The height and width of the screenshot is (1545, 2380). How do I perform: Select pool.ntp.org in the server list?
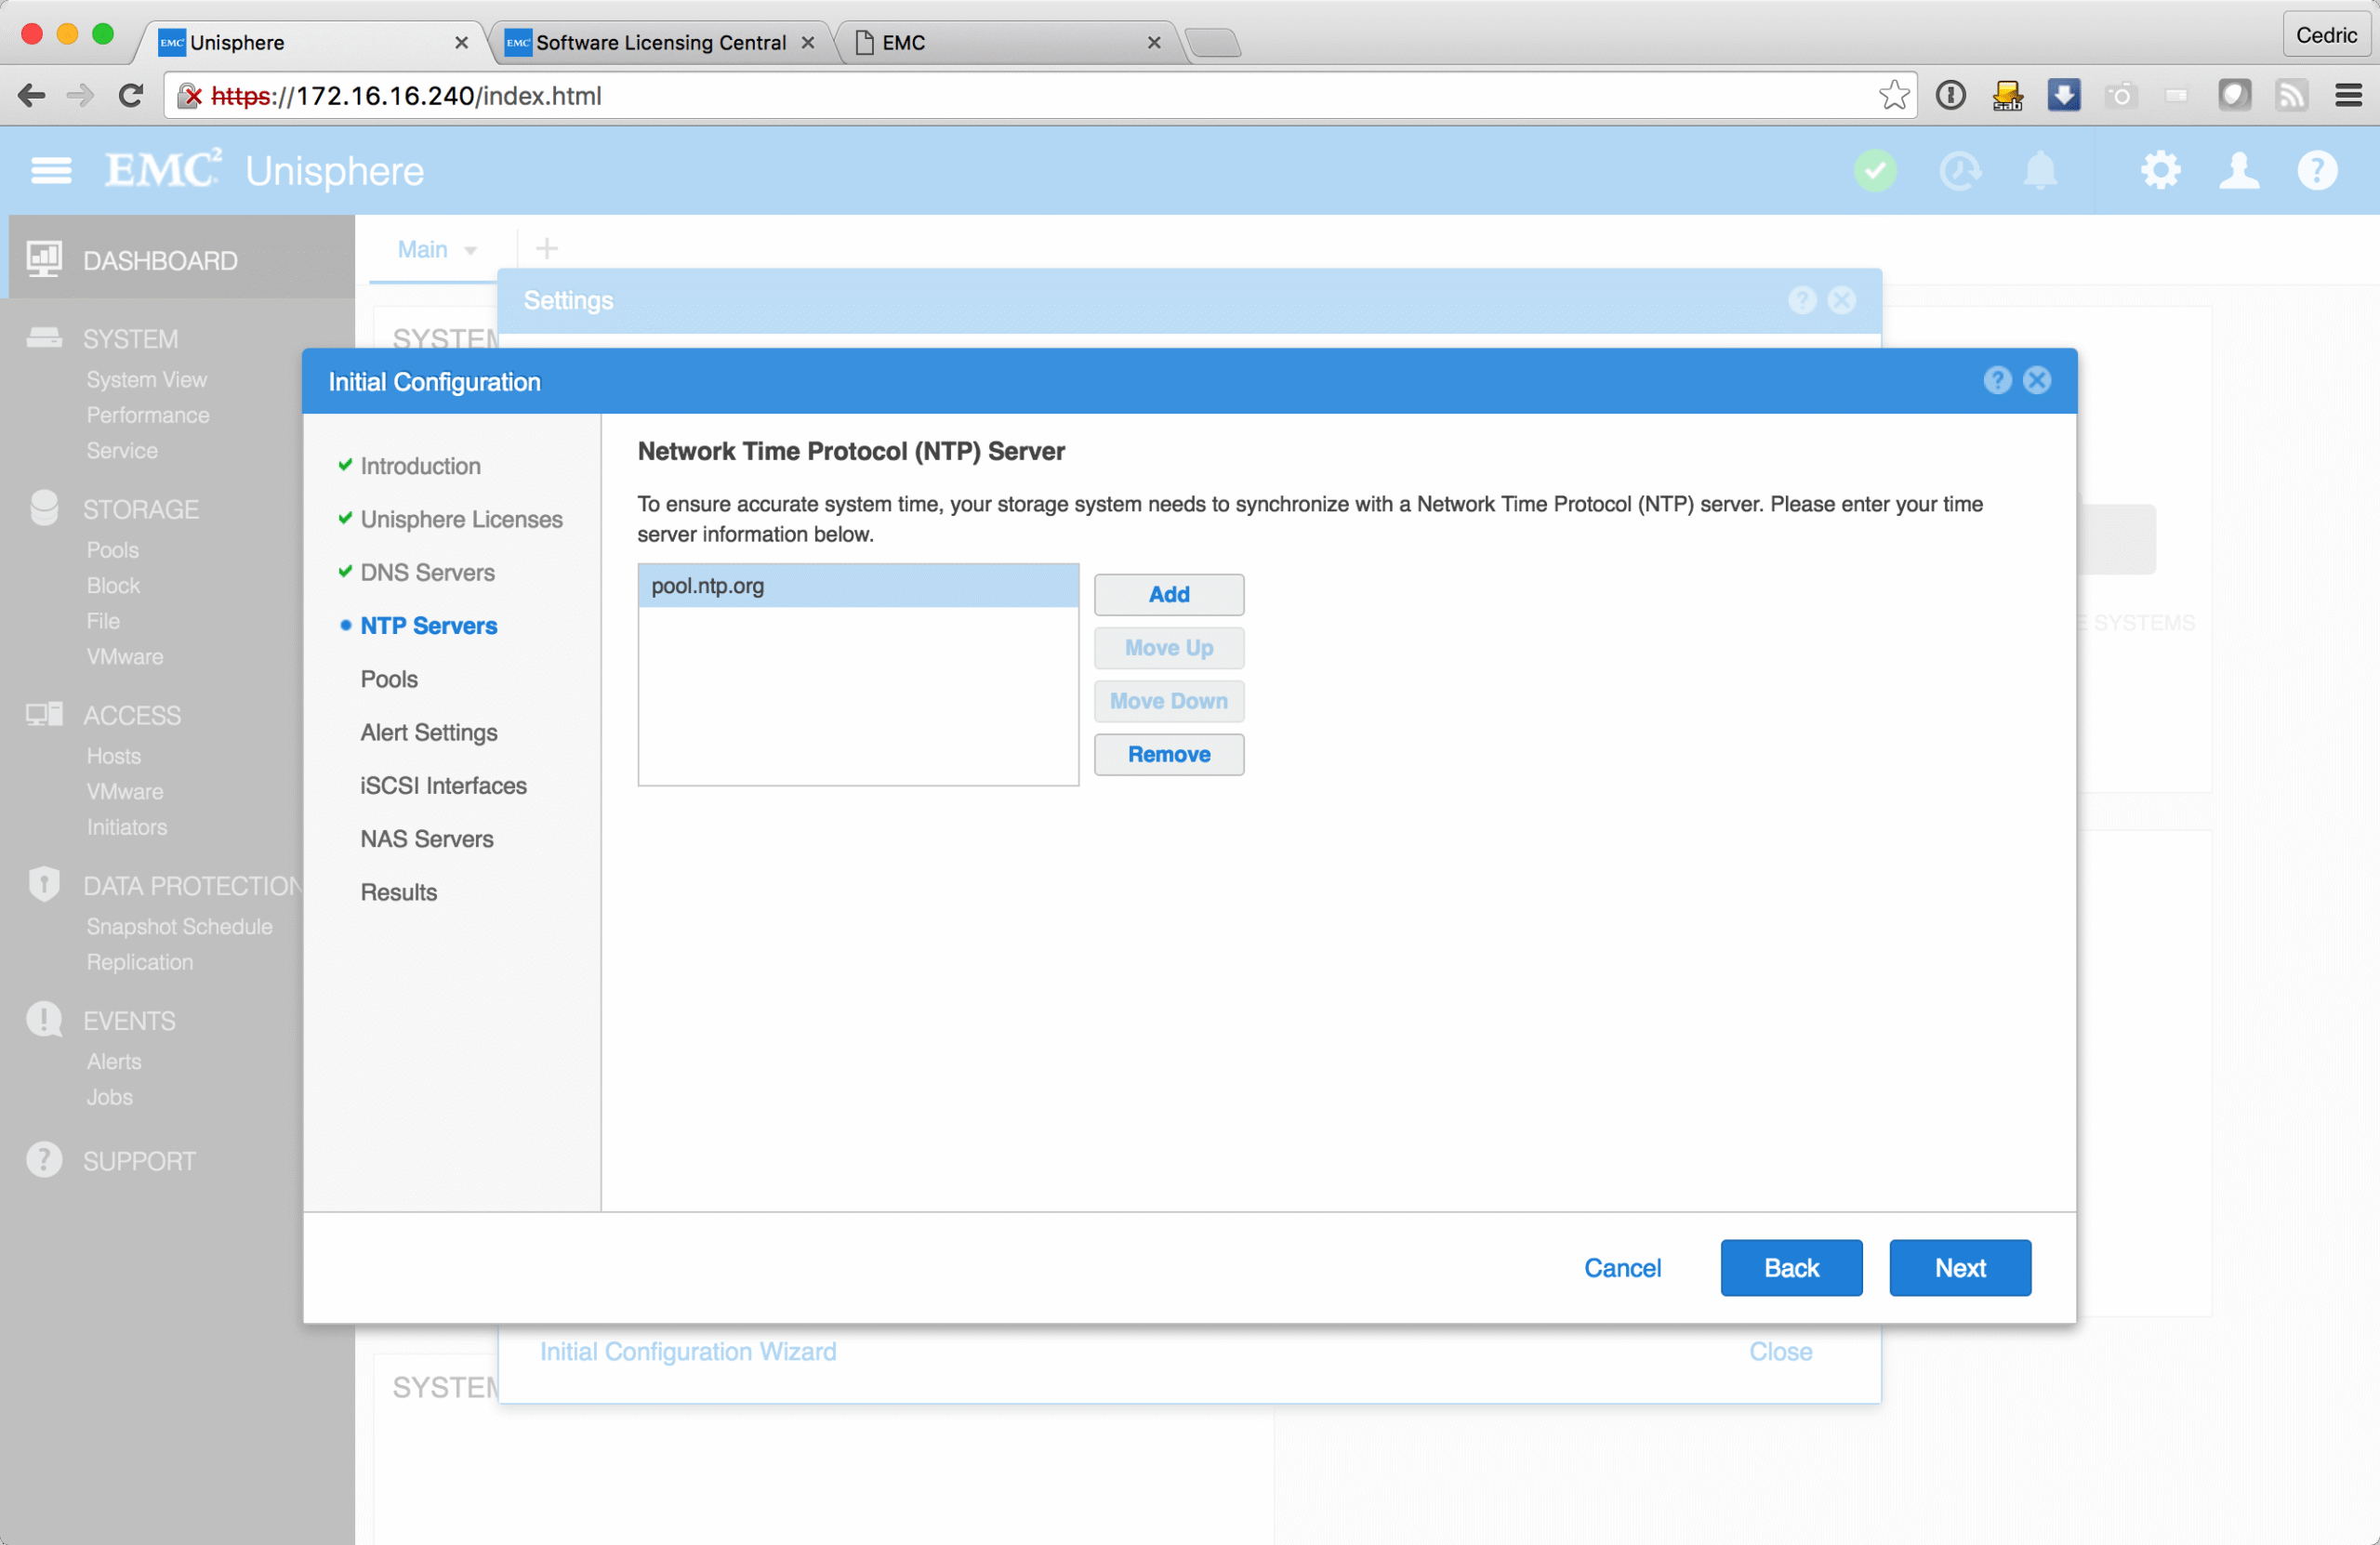click(x=857, y=586)
